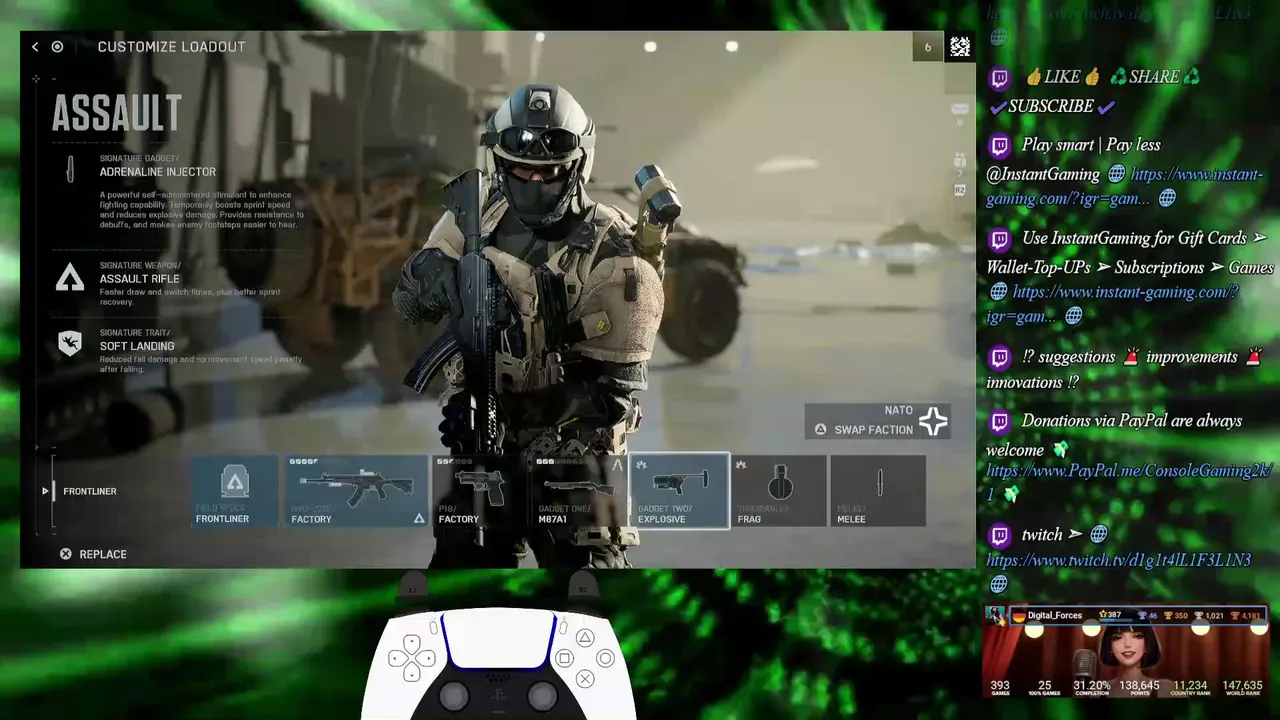Click the Twitch icon beside twitch link message

click(999, 535)
